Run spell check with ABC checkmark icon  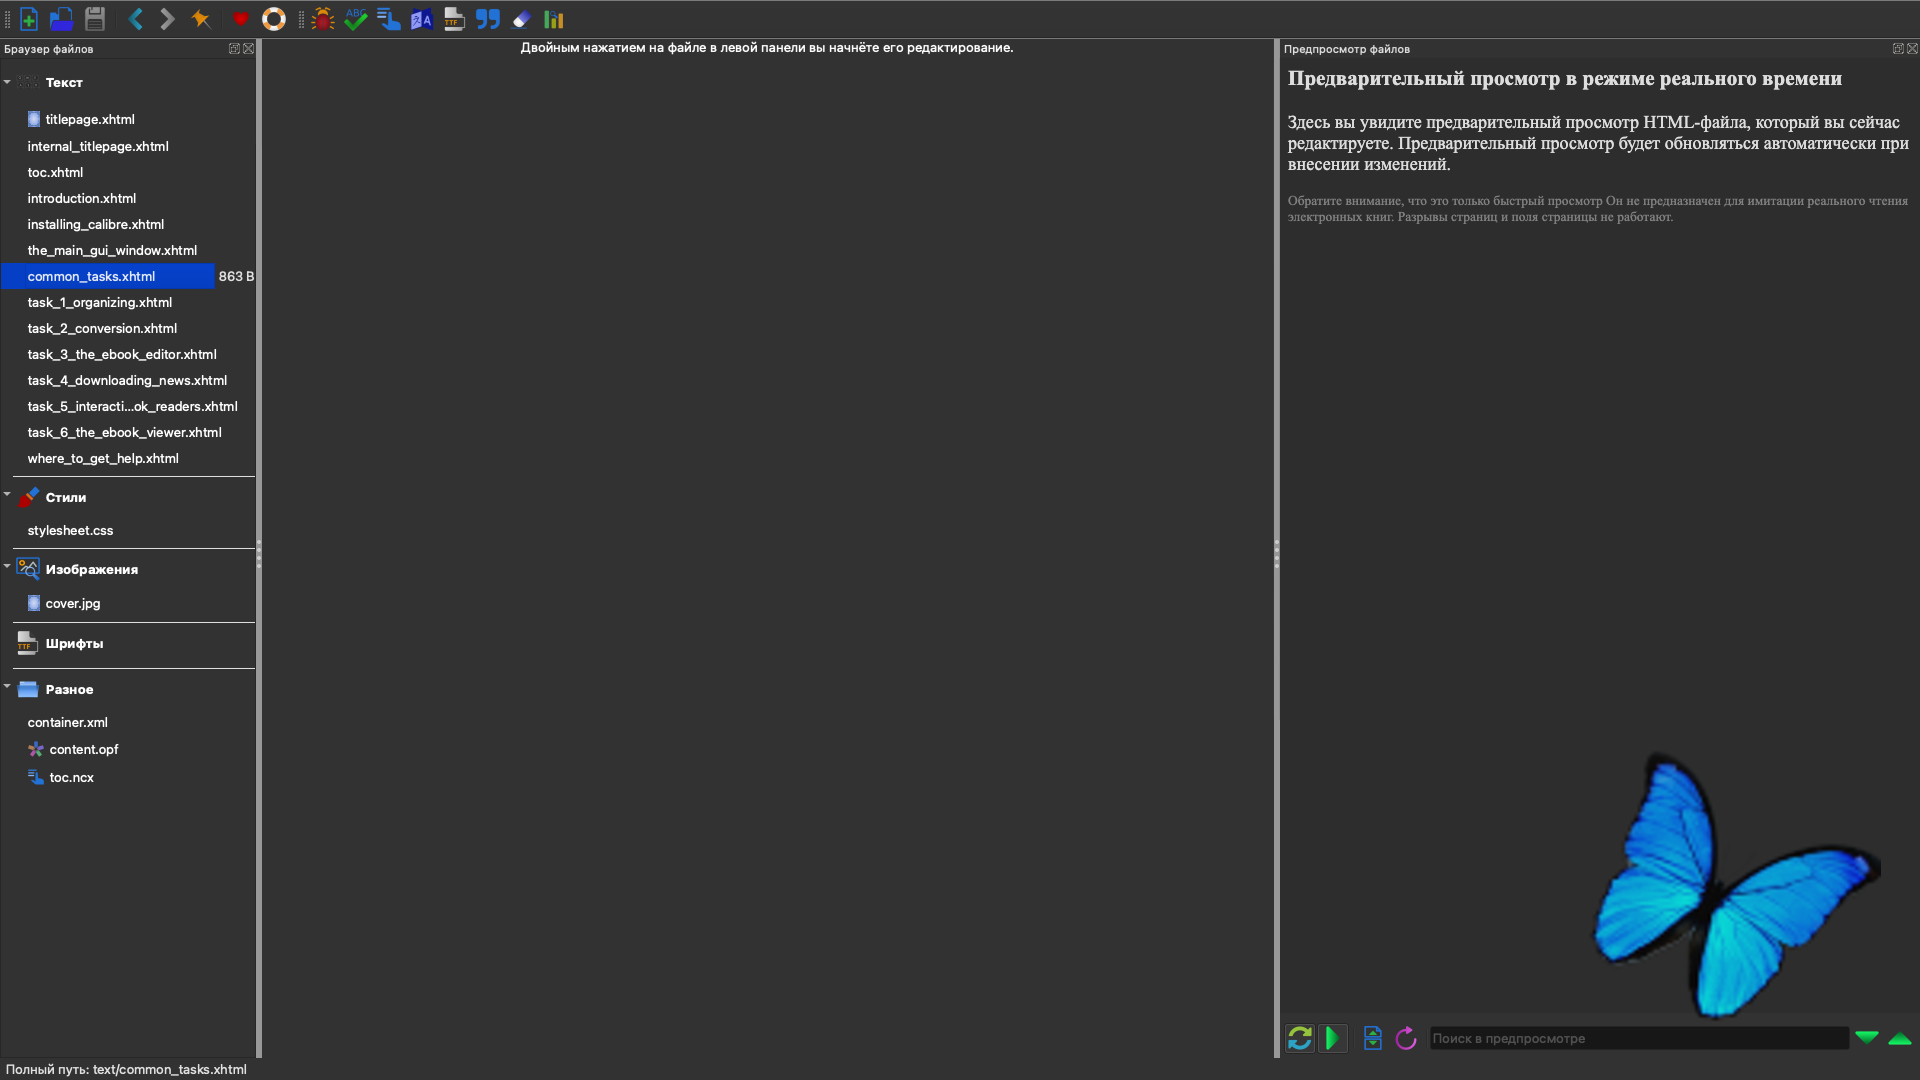355,19
